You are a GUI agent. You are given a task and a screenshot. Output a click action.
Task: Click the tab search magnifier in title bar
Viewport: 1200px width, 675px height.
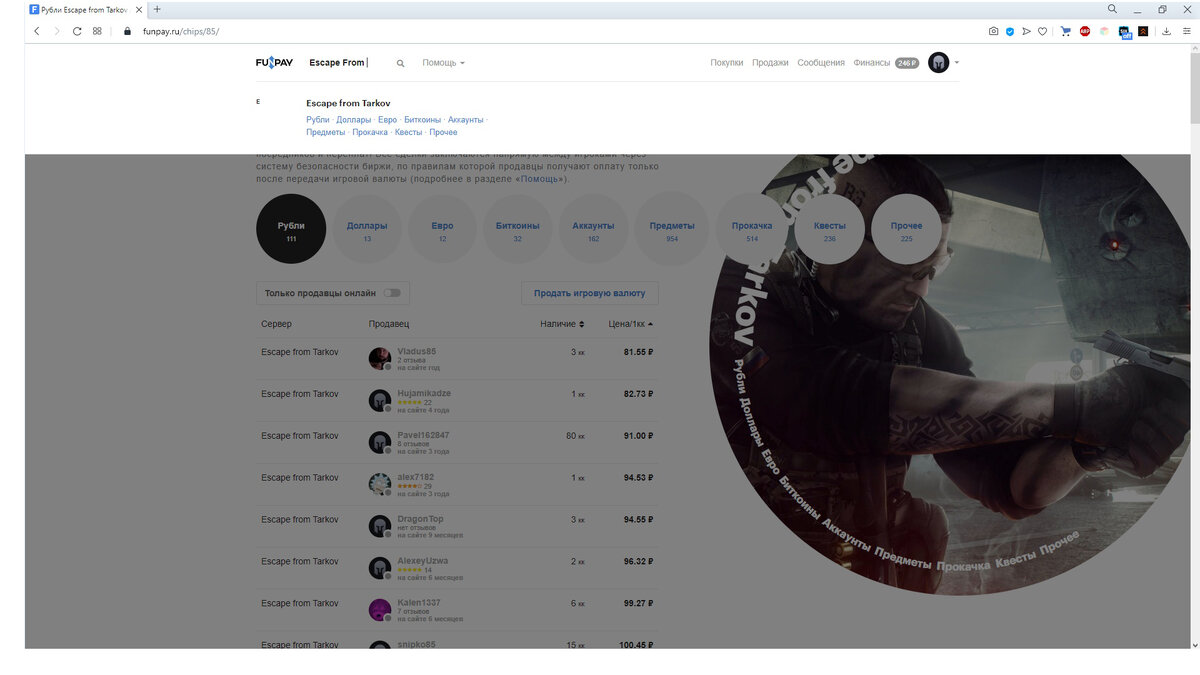pyautogui.click(x=1112, y=9)
